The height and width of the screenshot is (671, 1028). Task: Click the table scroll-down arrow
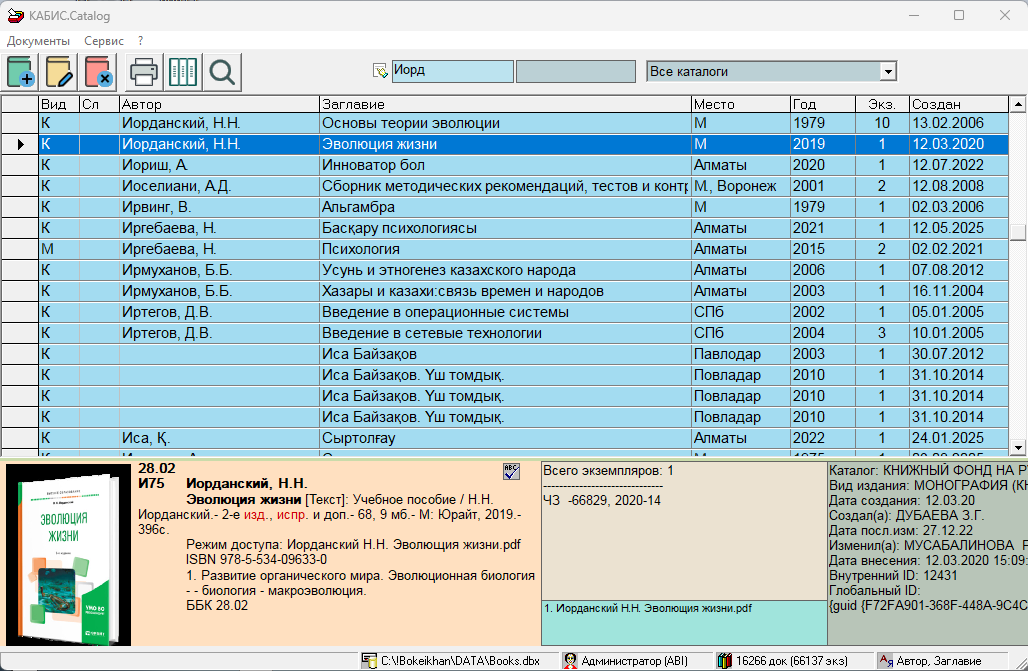[1018, 447]
